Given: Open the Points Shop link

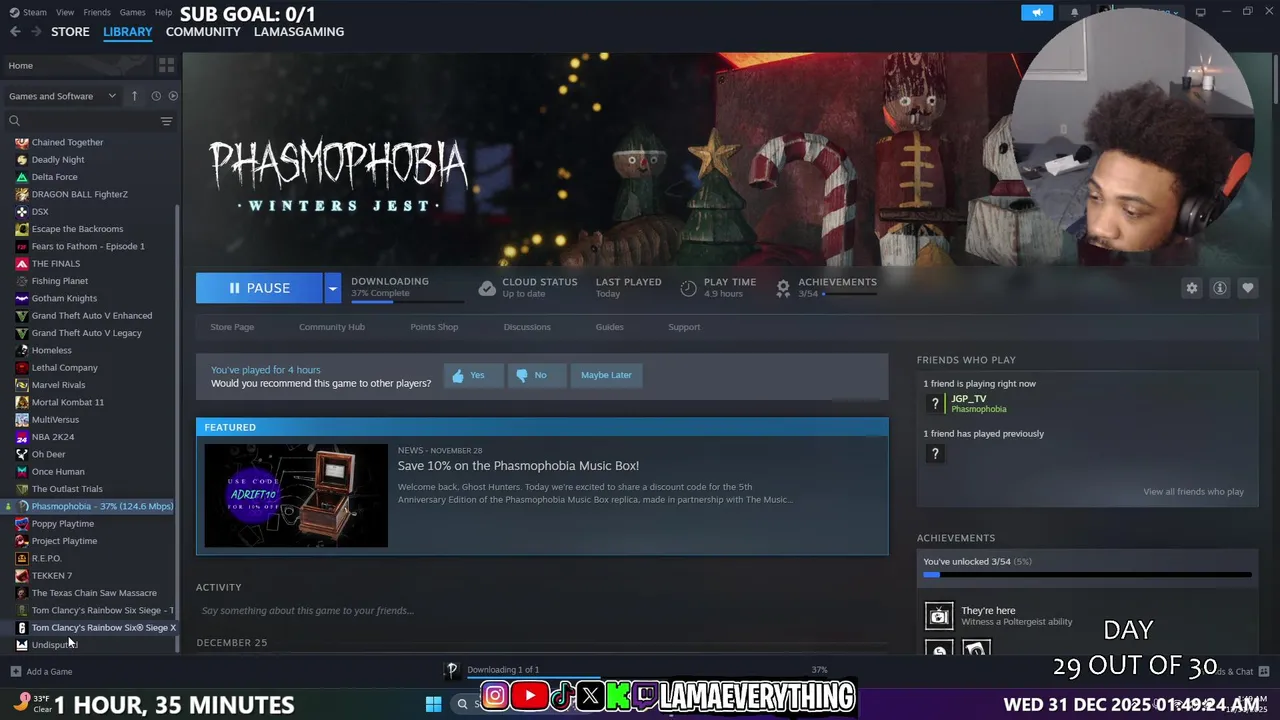Looking at the screenshot, I should click(434, 327).
